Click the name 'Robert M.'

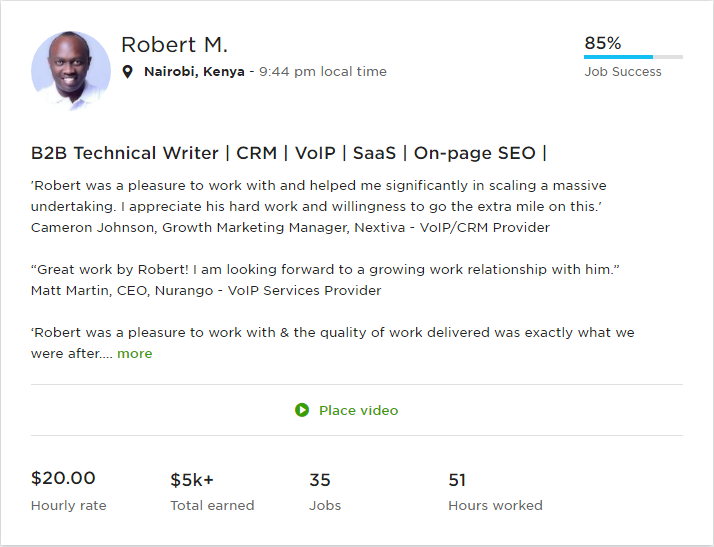tap(175, 45)
